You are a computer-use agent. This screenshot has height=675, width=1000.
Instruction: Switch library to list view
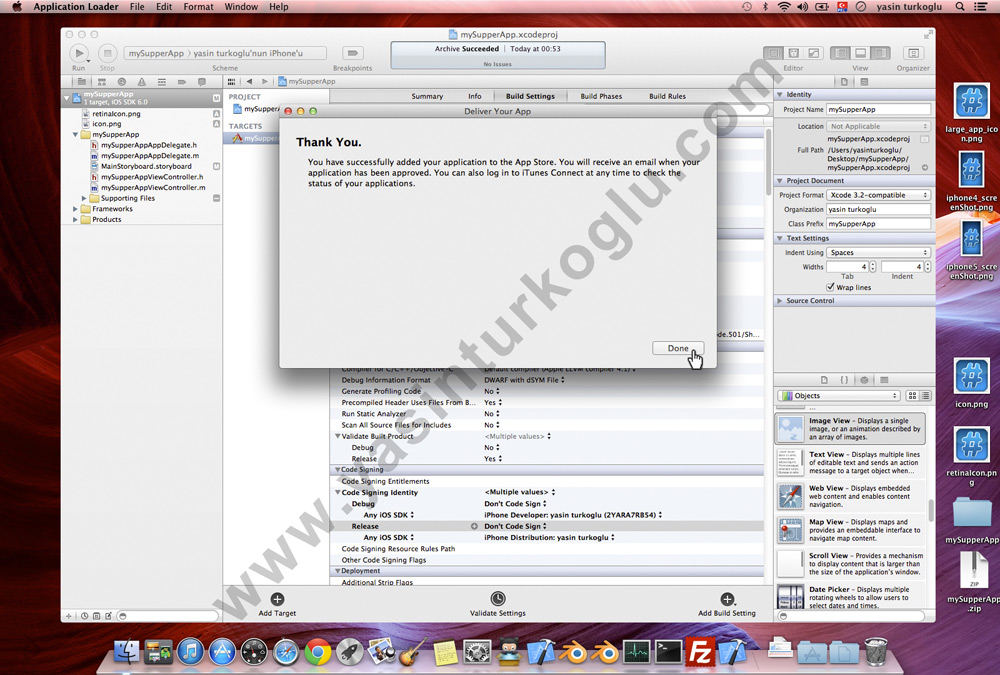pyautogui.click(x=925, y=396)
